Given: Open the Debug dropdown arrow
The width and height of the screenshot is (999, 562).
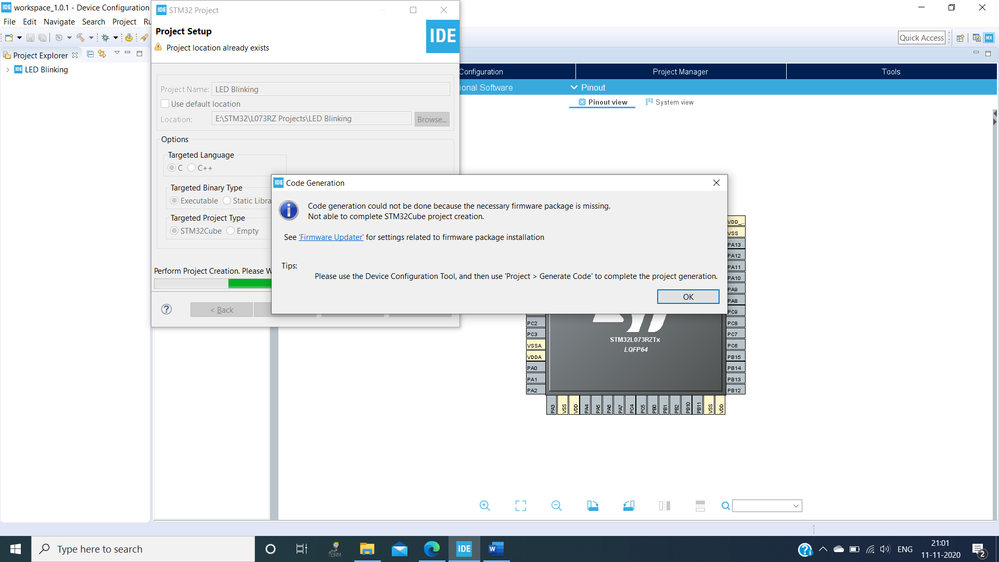Looking at the screenshot, I should click(115, 38).
